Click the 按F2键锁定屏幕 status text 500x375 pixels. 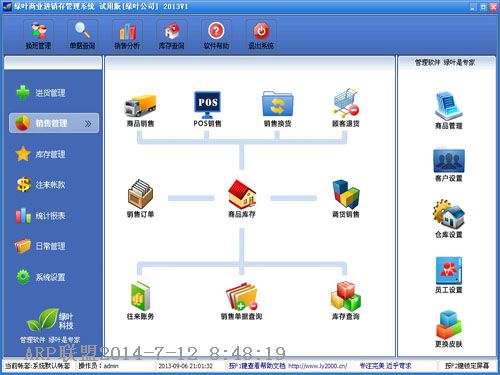(x=467, y=366)
